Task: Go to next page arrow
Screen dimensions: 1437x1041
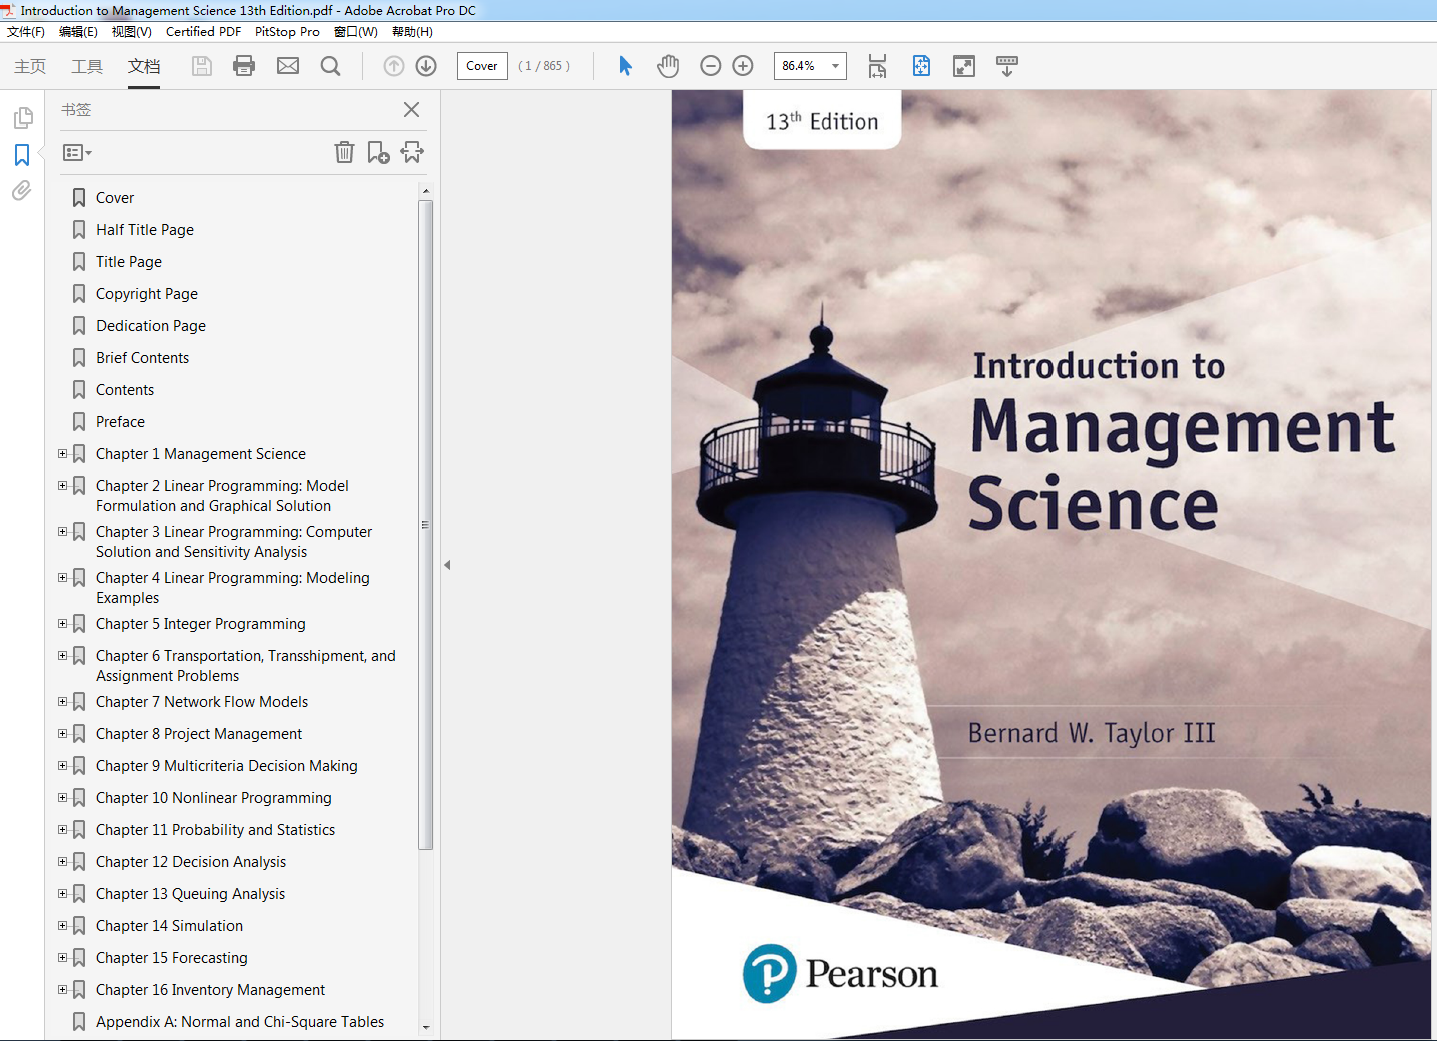Action: tap(426, 66)
